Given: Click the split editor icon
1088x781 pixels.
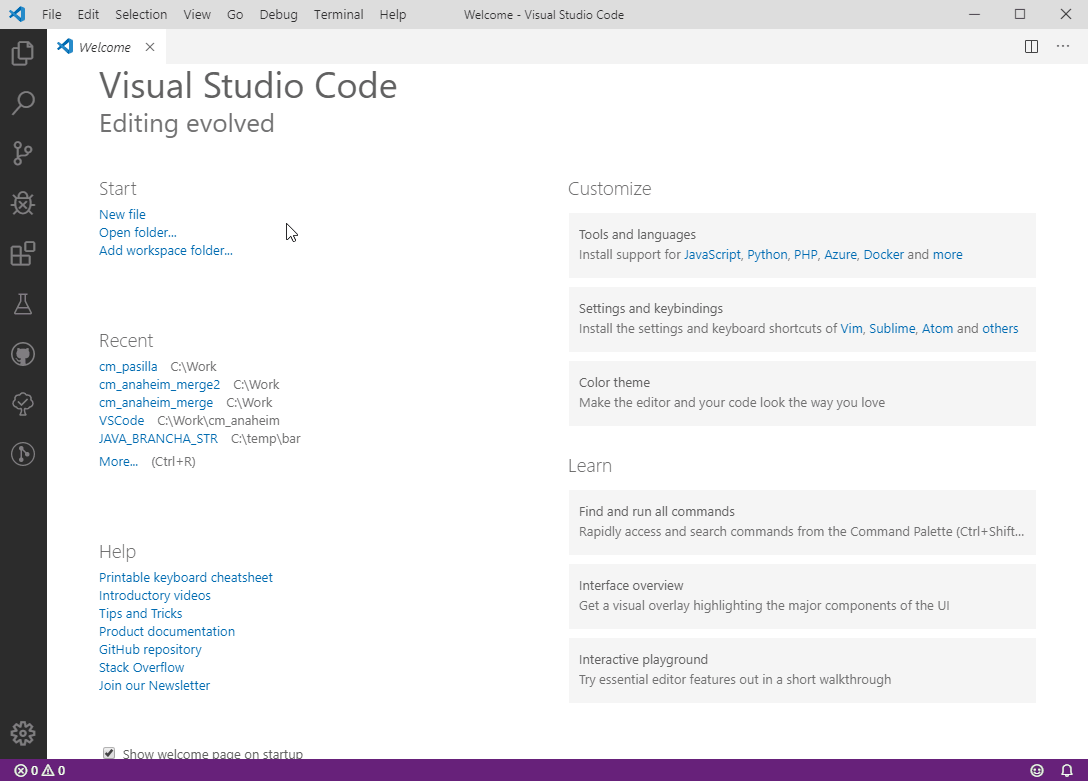Looking at the screenshot, I should [1031, 47].
